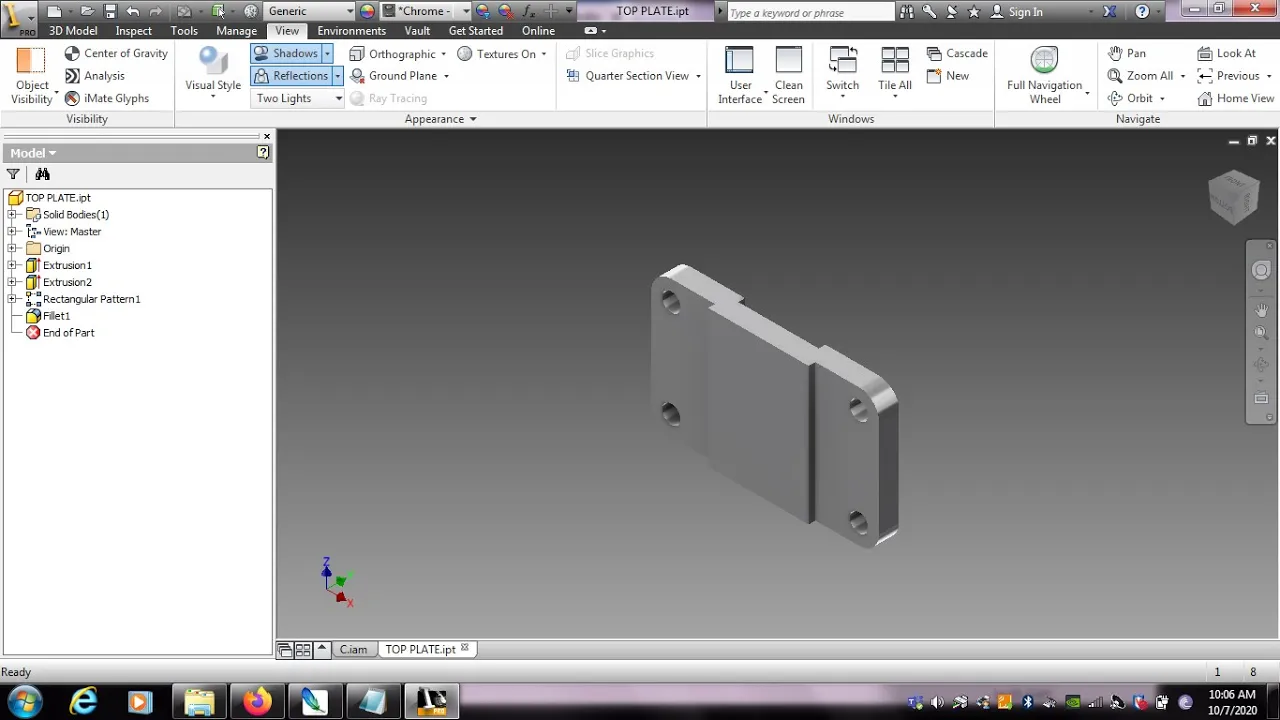This screenshot has width=1280, height=720.
Task: Click the Undo arrow
Action: point(132,11)
